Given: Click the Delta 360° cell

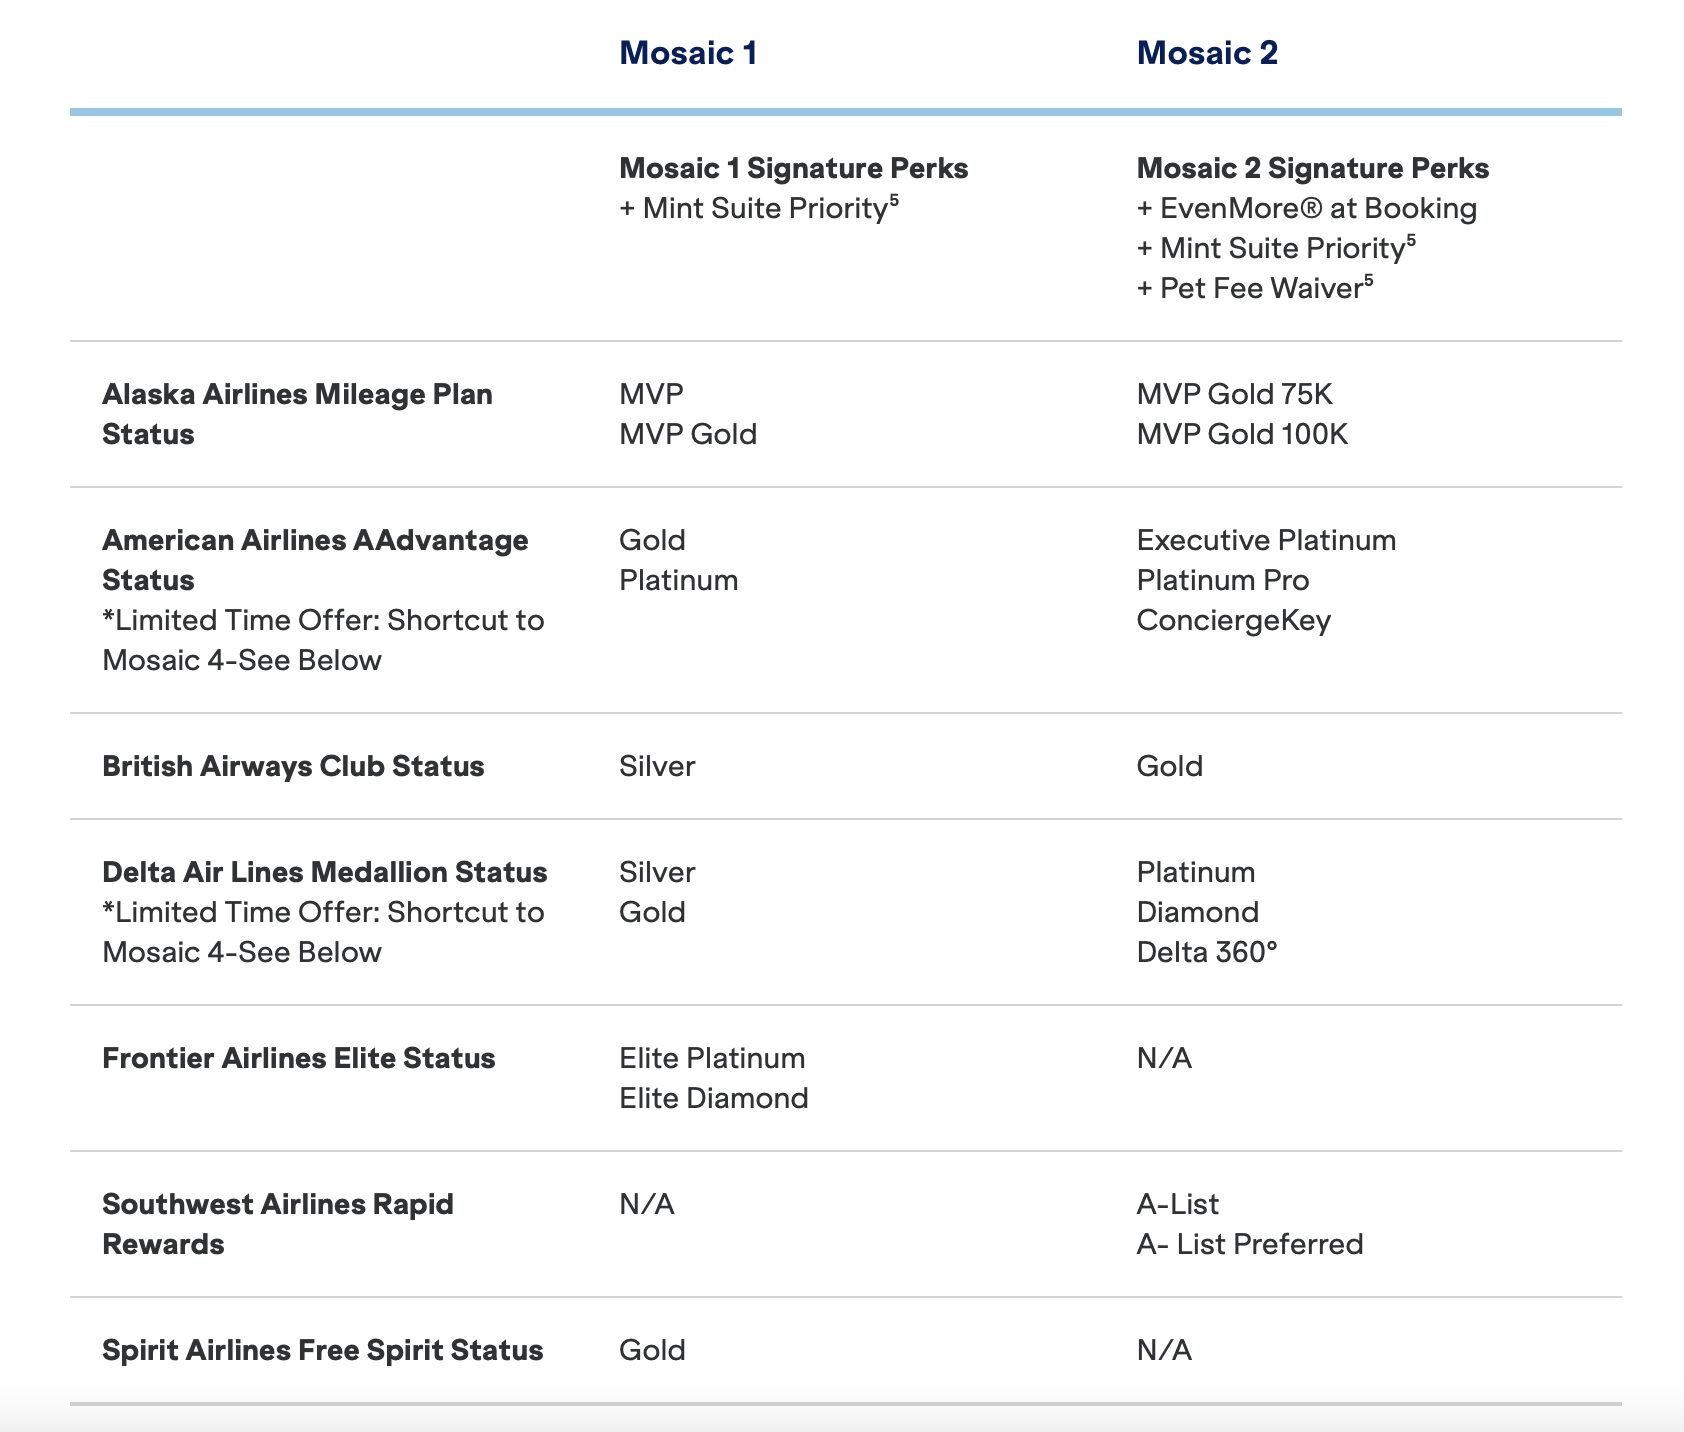Looking at the screenshot, I should pyautogui.click(x=1207, y=952).
